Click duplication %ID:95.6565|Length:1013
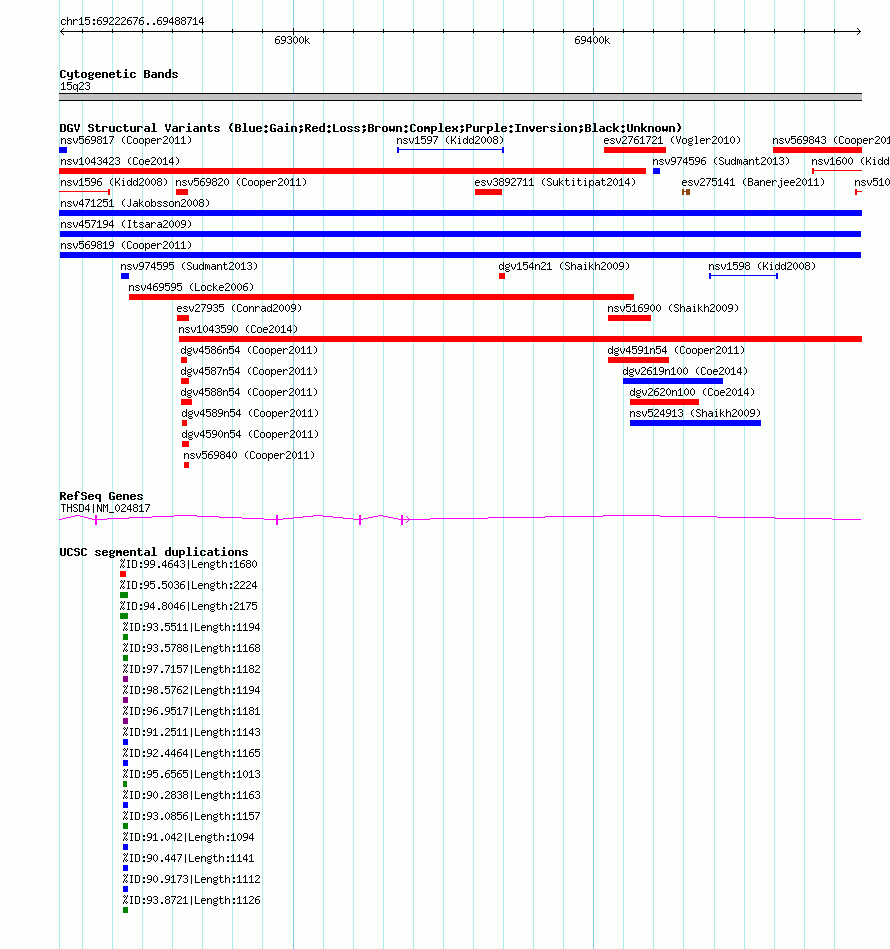This screenshot has width=890, height=949. 191,774
